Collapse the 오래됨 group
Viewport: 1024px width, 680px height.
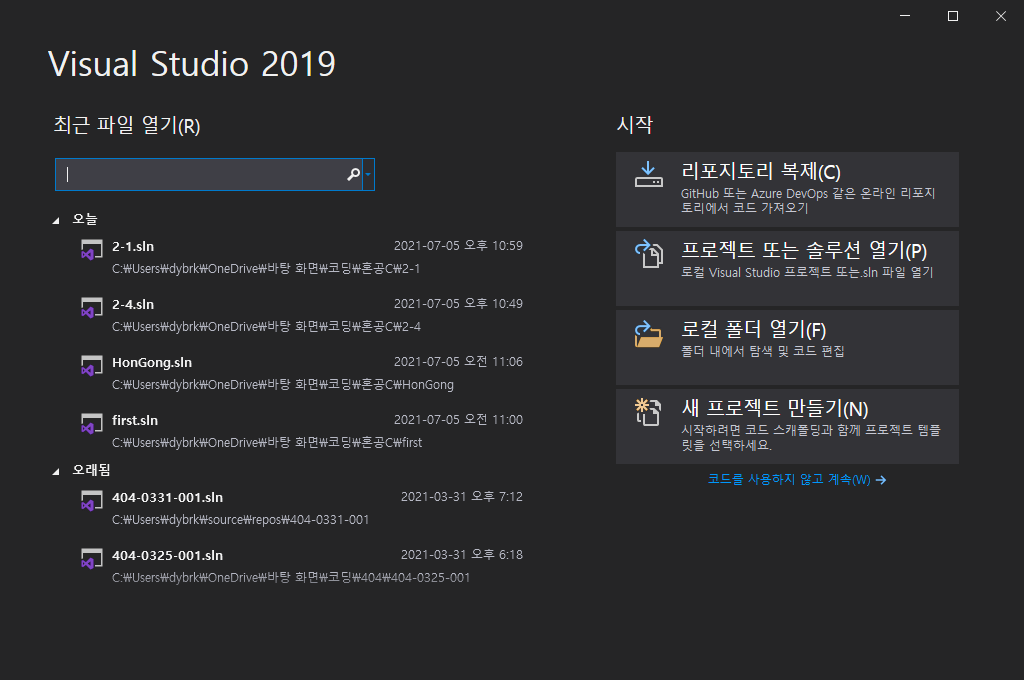[x=56, y=472]
